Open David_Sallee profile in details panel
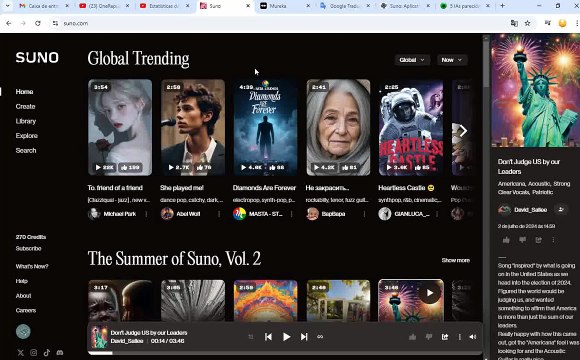This screenshot has height=360, width=580. point(530,210)
